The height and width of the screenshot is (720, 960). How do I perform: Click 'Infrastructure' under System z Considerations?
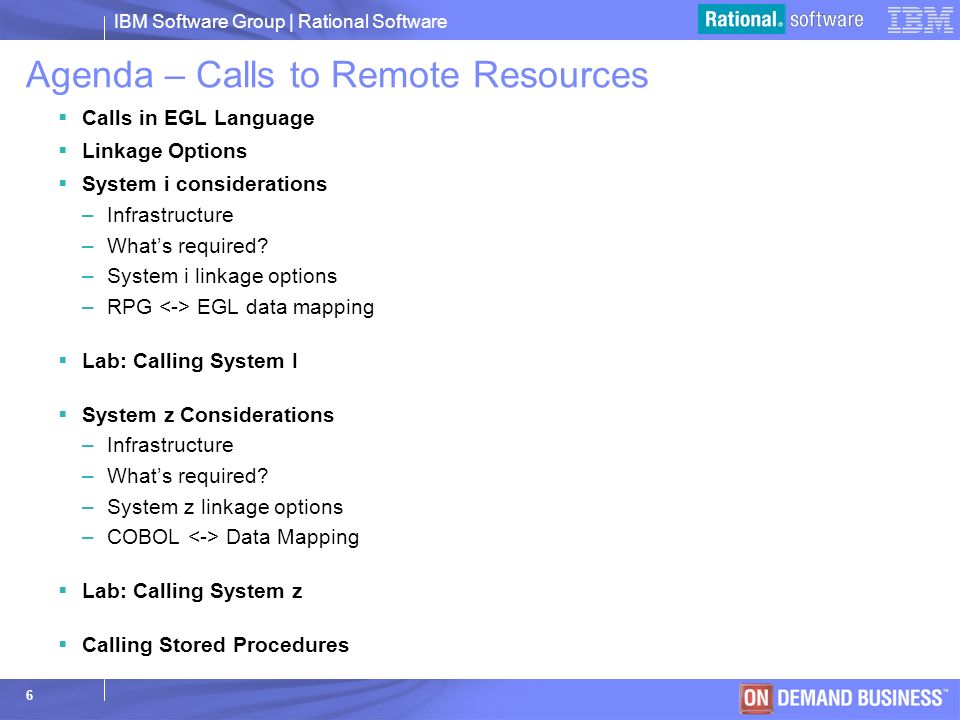click(x=170, y=445)
